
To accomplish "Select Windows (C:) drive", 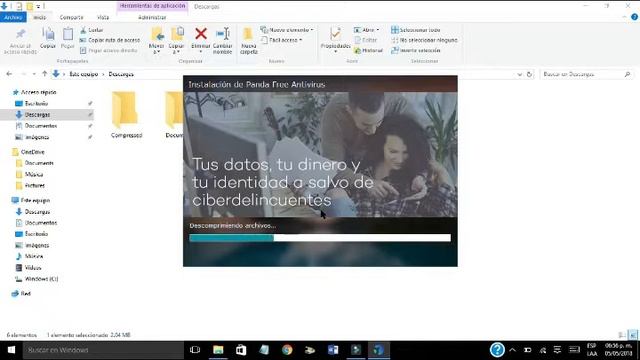I will [41, 279].
